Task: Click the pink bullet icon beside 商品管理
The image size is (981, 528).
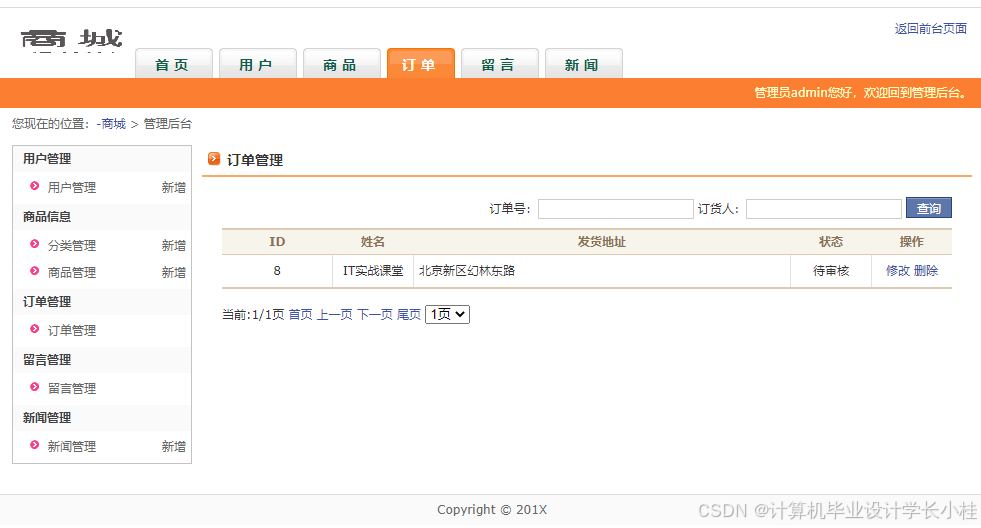Action: [x=34, y=271]
